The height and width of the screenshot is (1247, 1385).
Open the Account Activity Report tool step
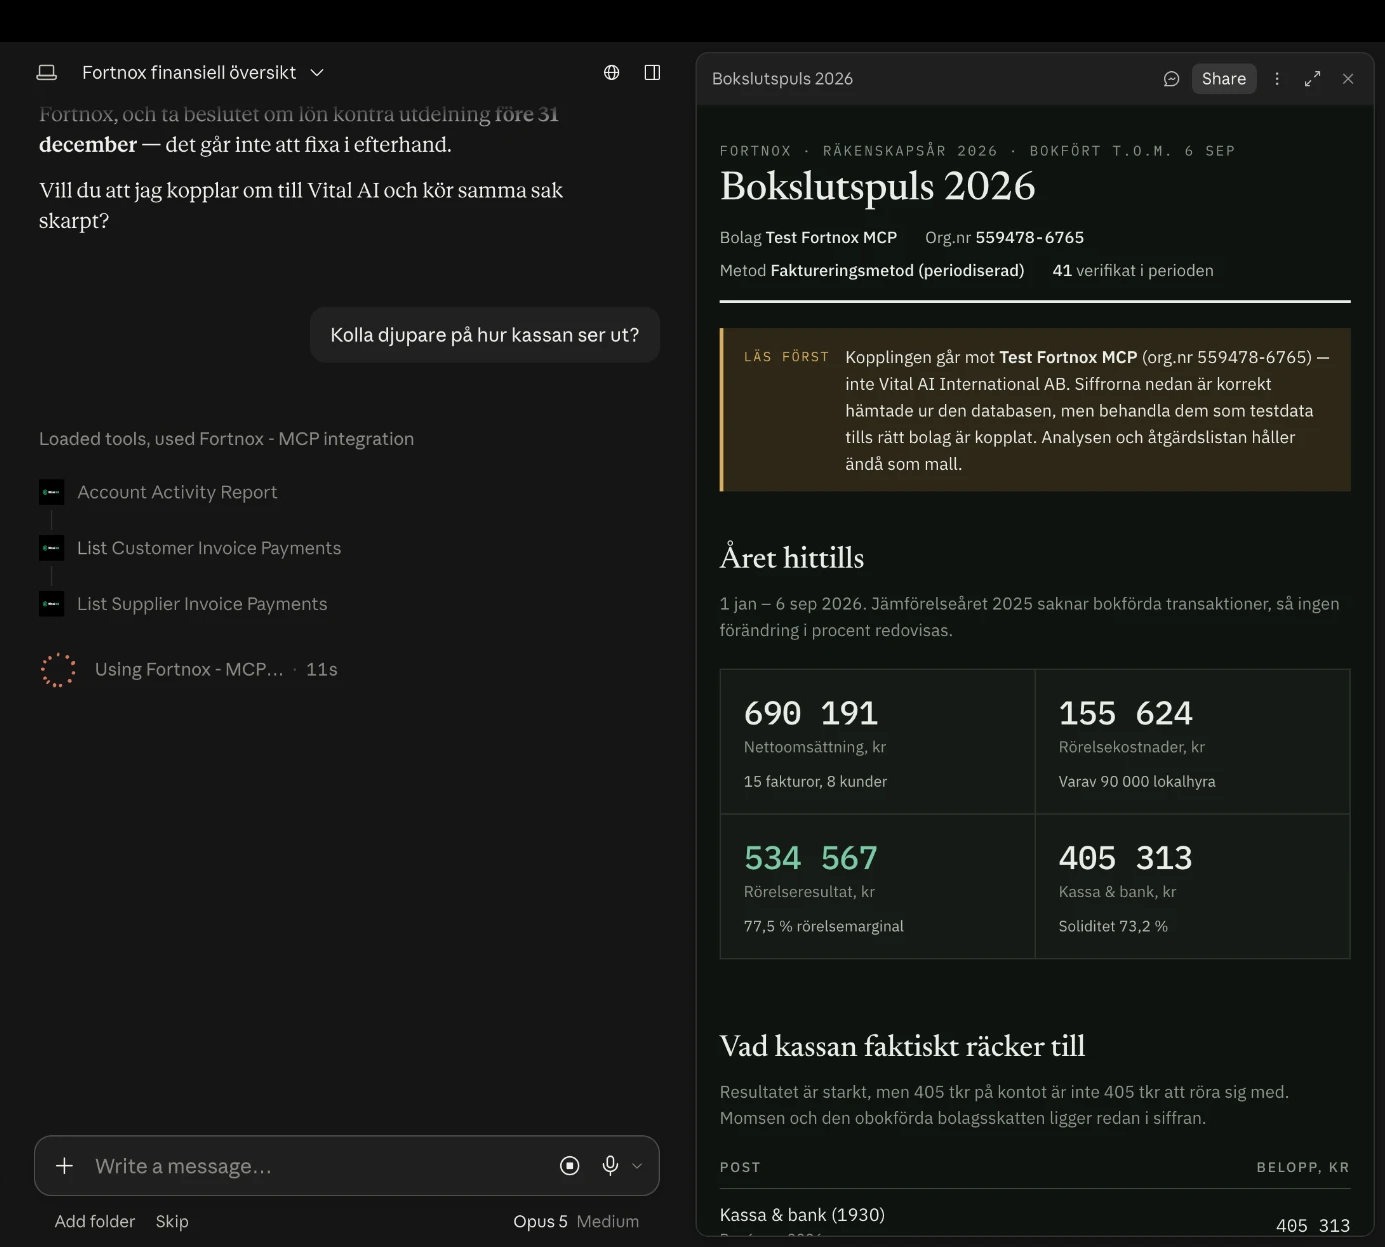[177, 492]
